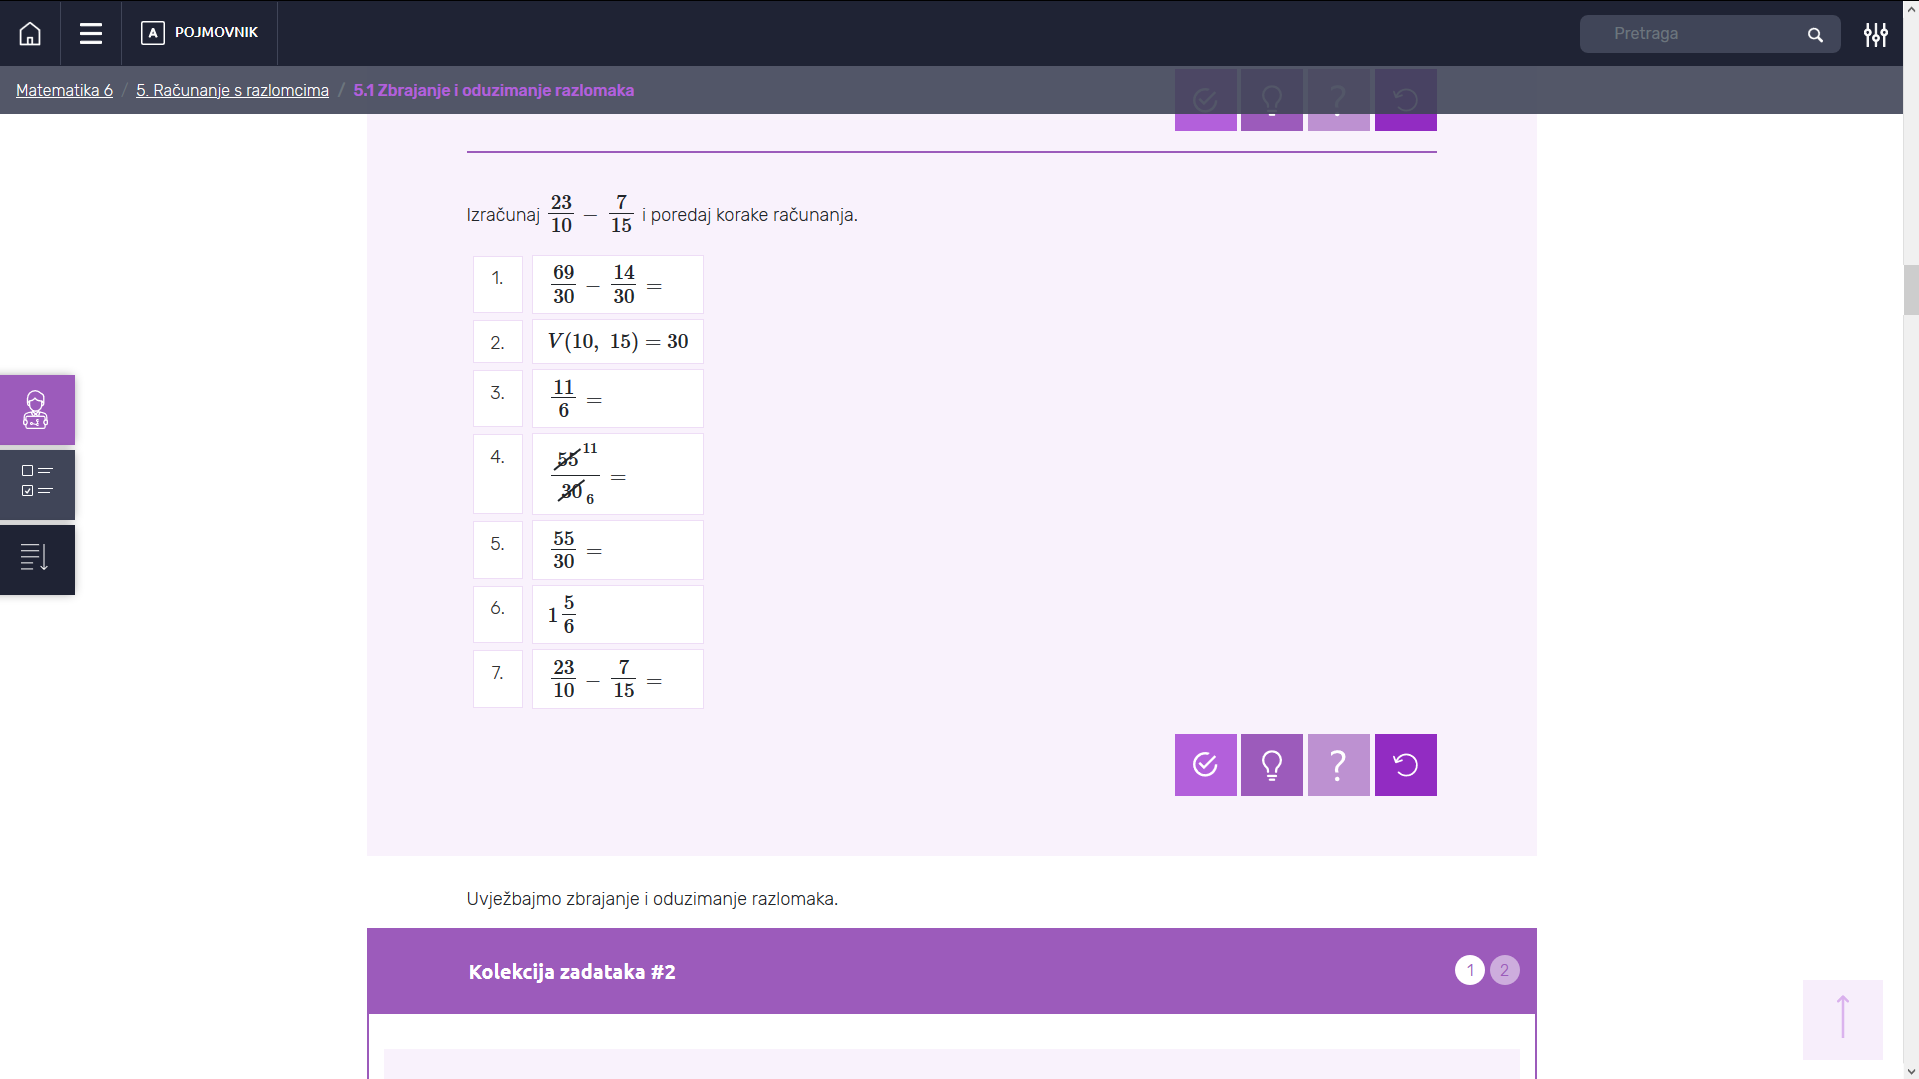Reset the exercise with the undo arrow button

coord(1405,765)
